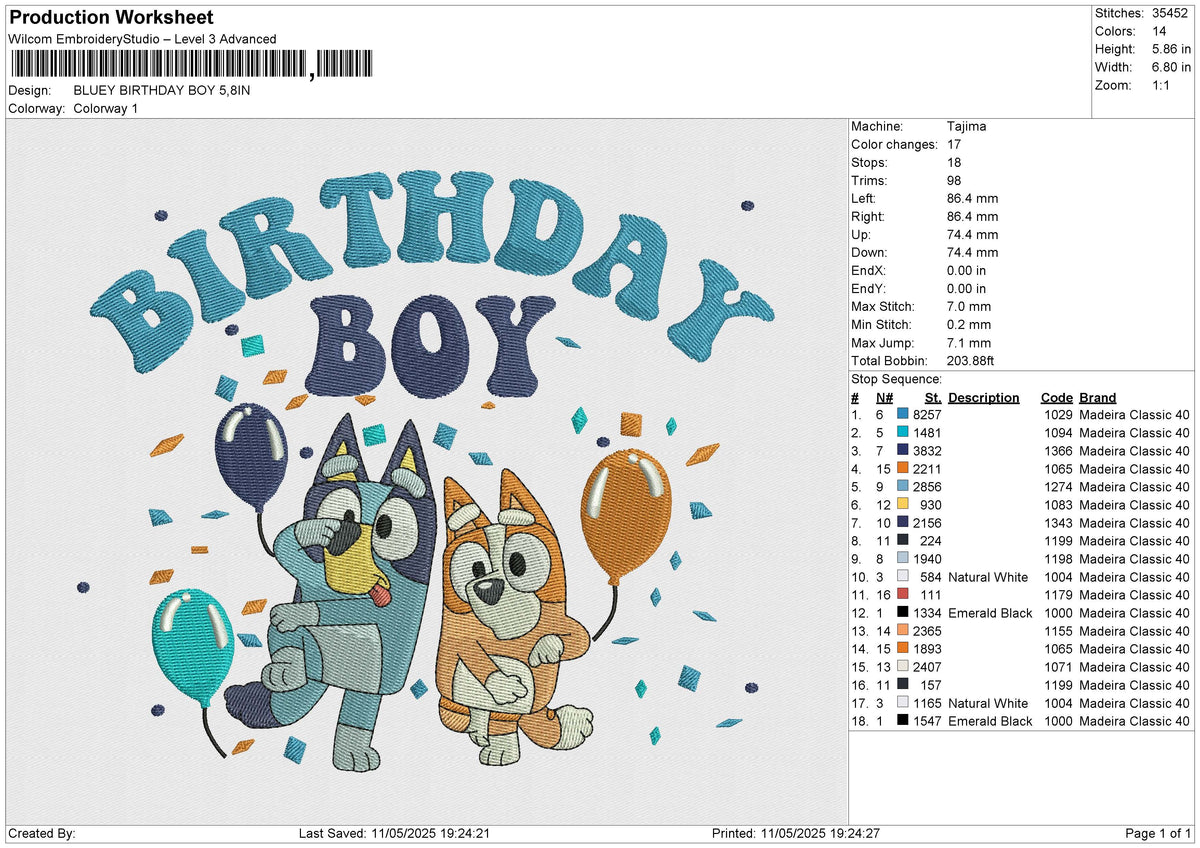Choose the peach swatch beside 2365 stitches
The height and width of the screenshot is (848, 1200).
pos(903,630)
